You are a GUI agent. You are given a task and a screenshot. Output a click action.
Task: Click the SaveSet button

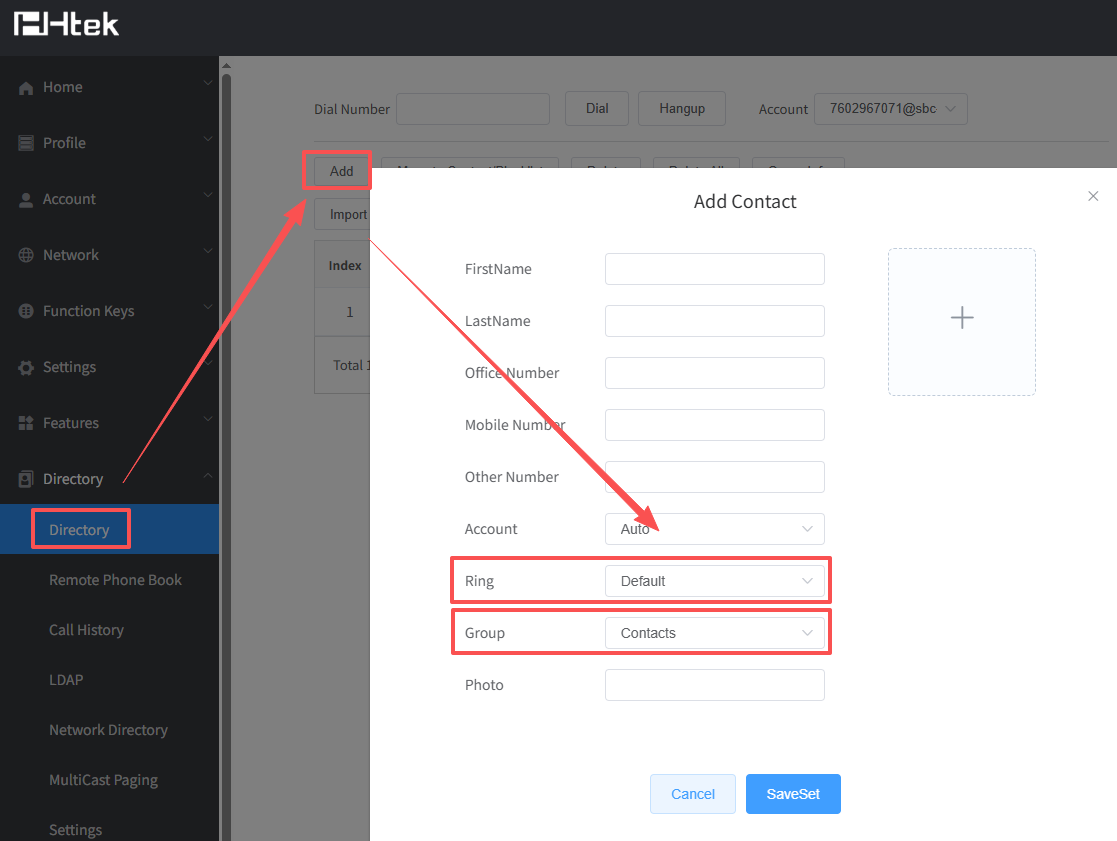(793, 794)
